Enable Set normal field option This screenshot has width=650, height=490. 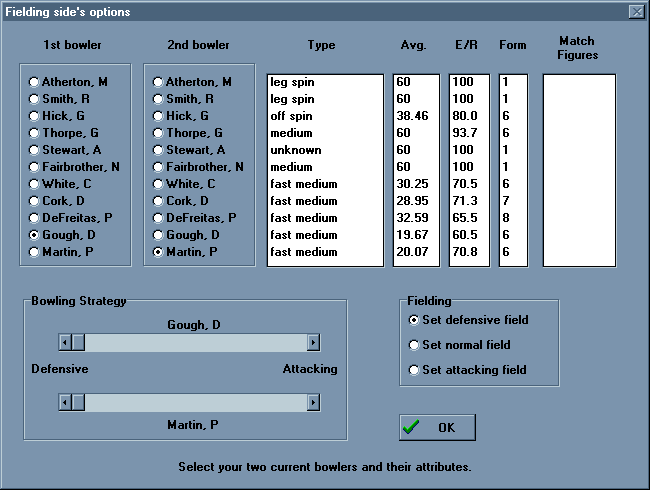[x=415, y=345]
